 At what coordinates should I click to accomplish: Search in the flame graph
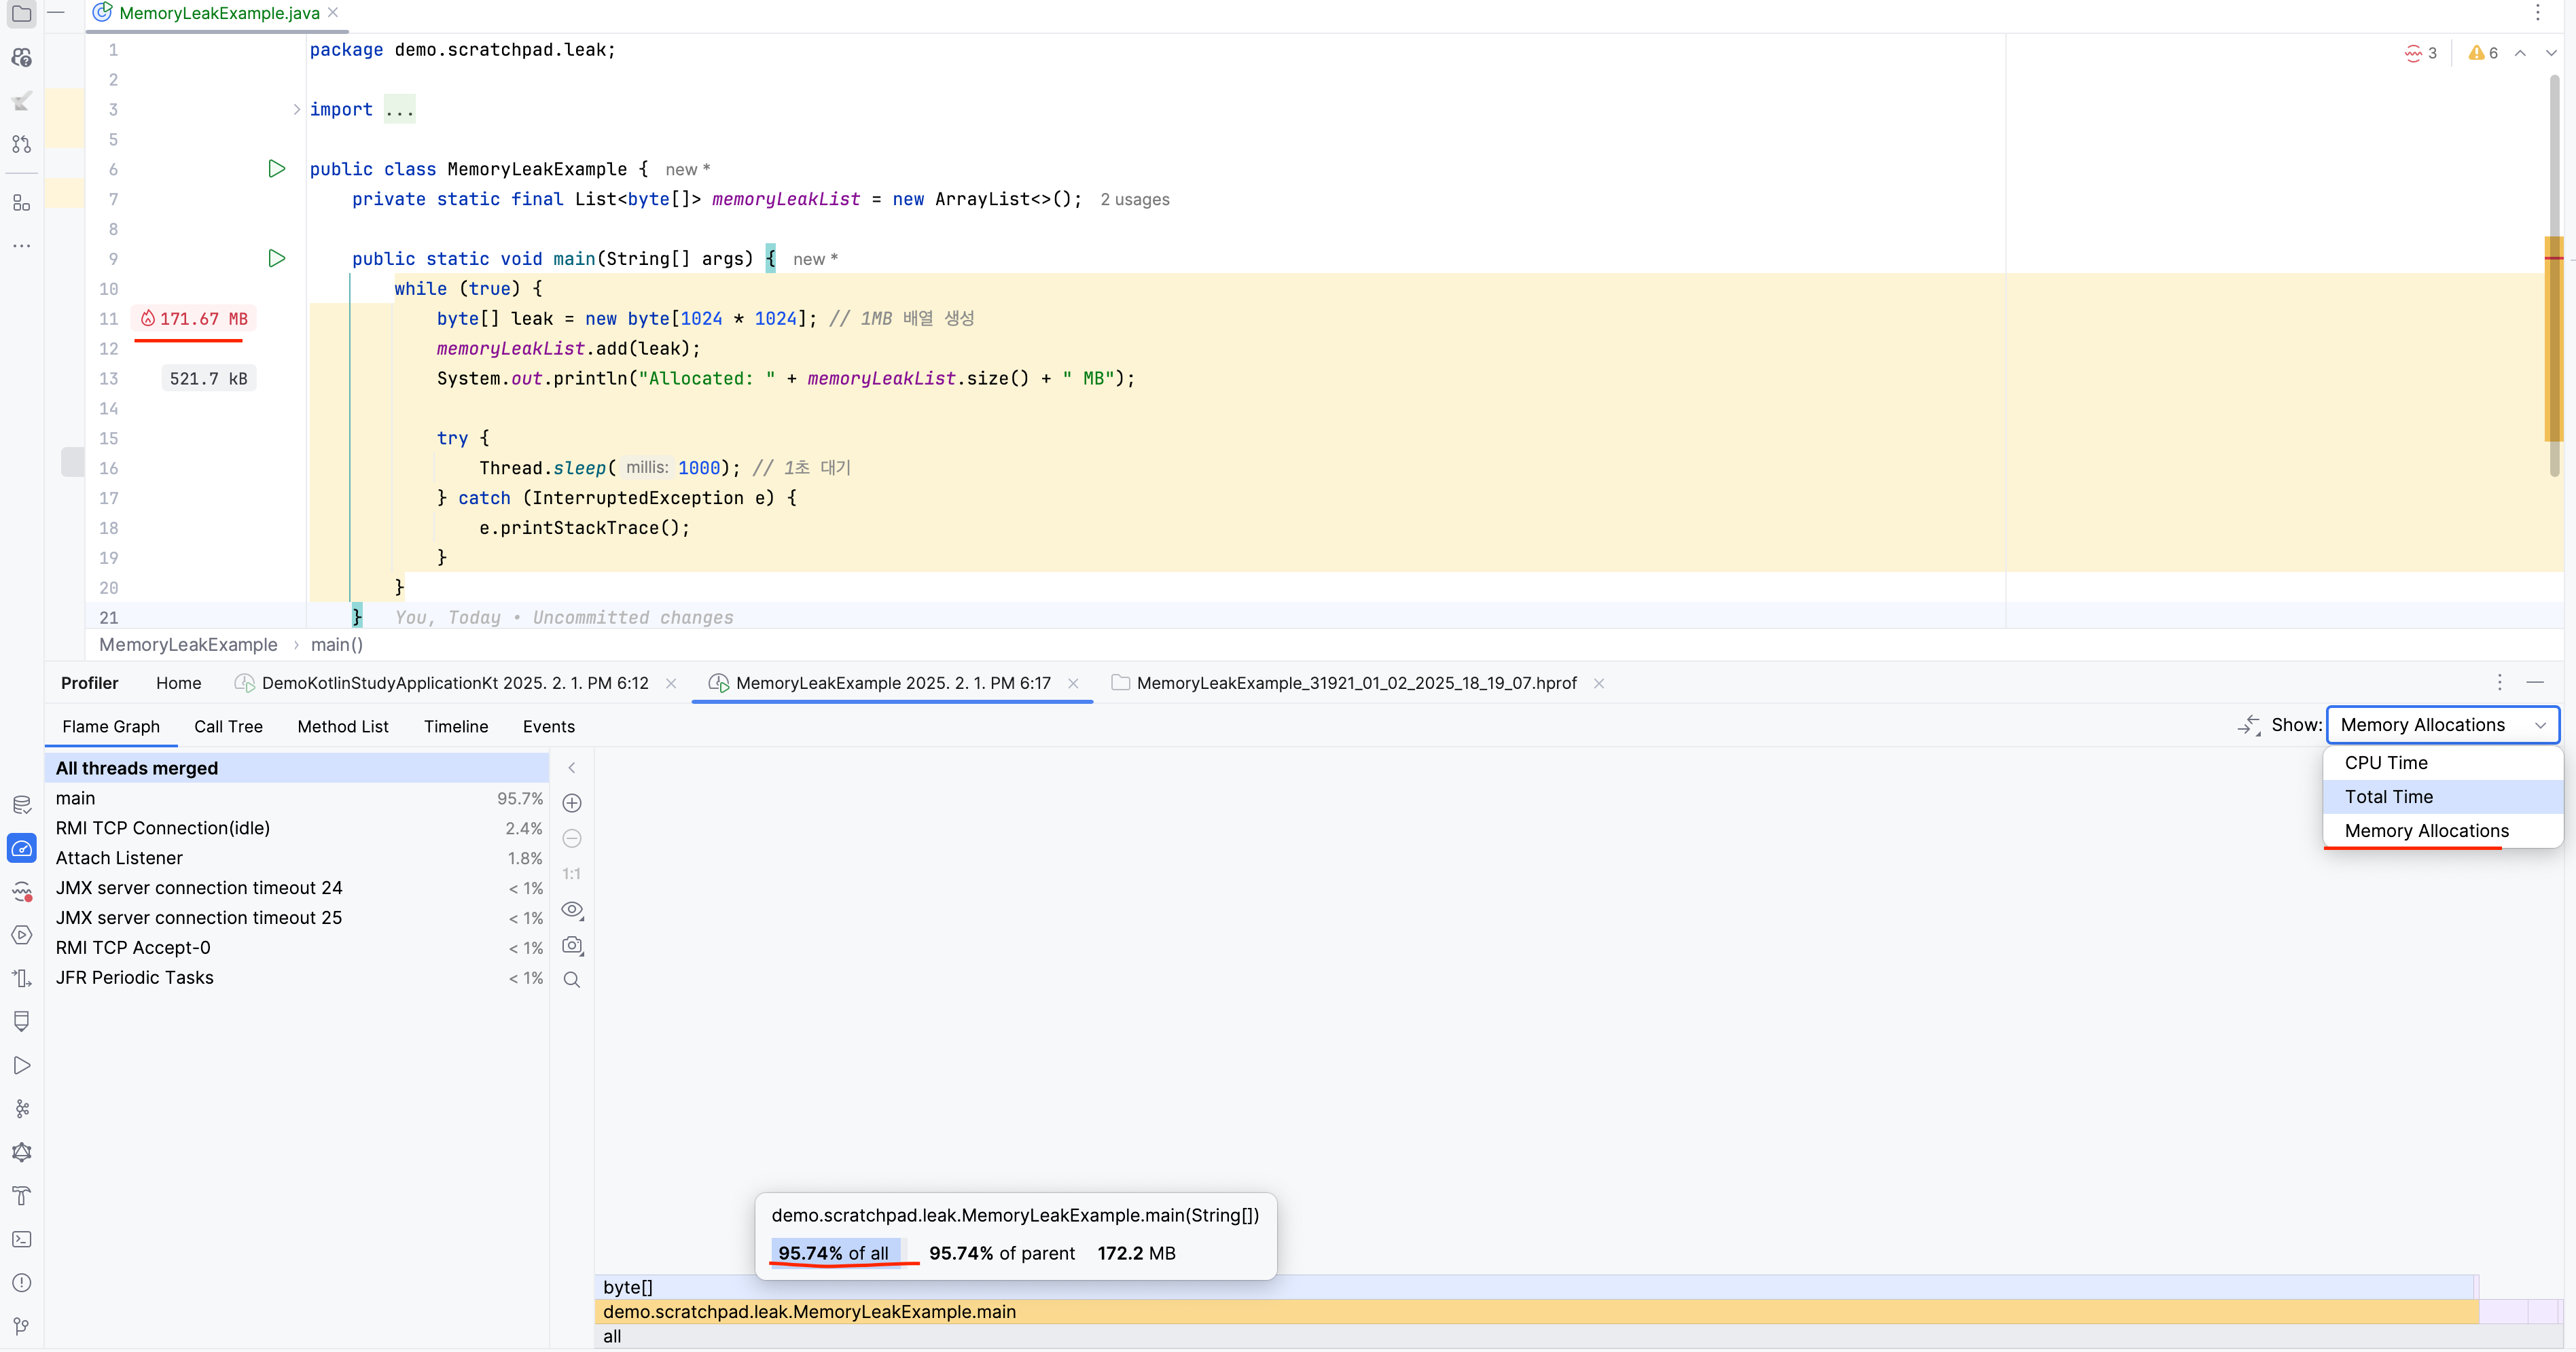tap(572, 980)
